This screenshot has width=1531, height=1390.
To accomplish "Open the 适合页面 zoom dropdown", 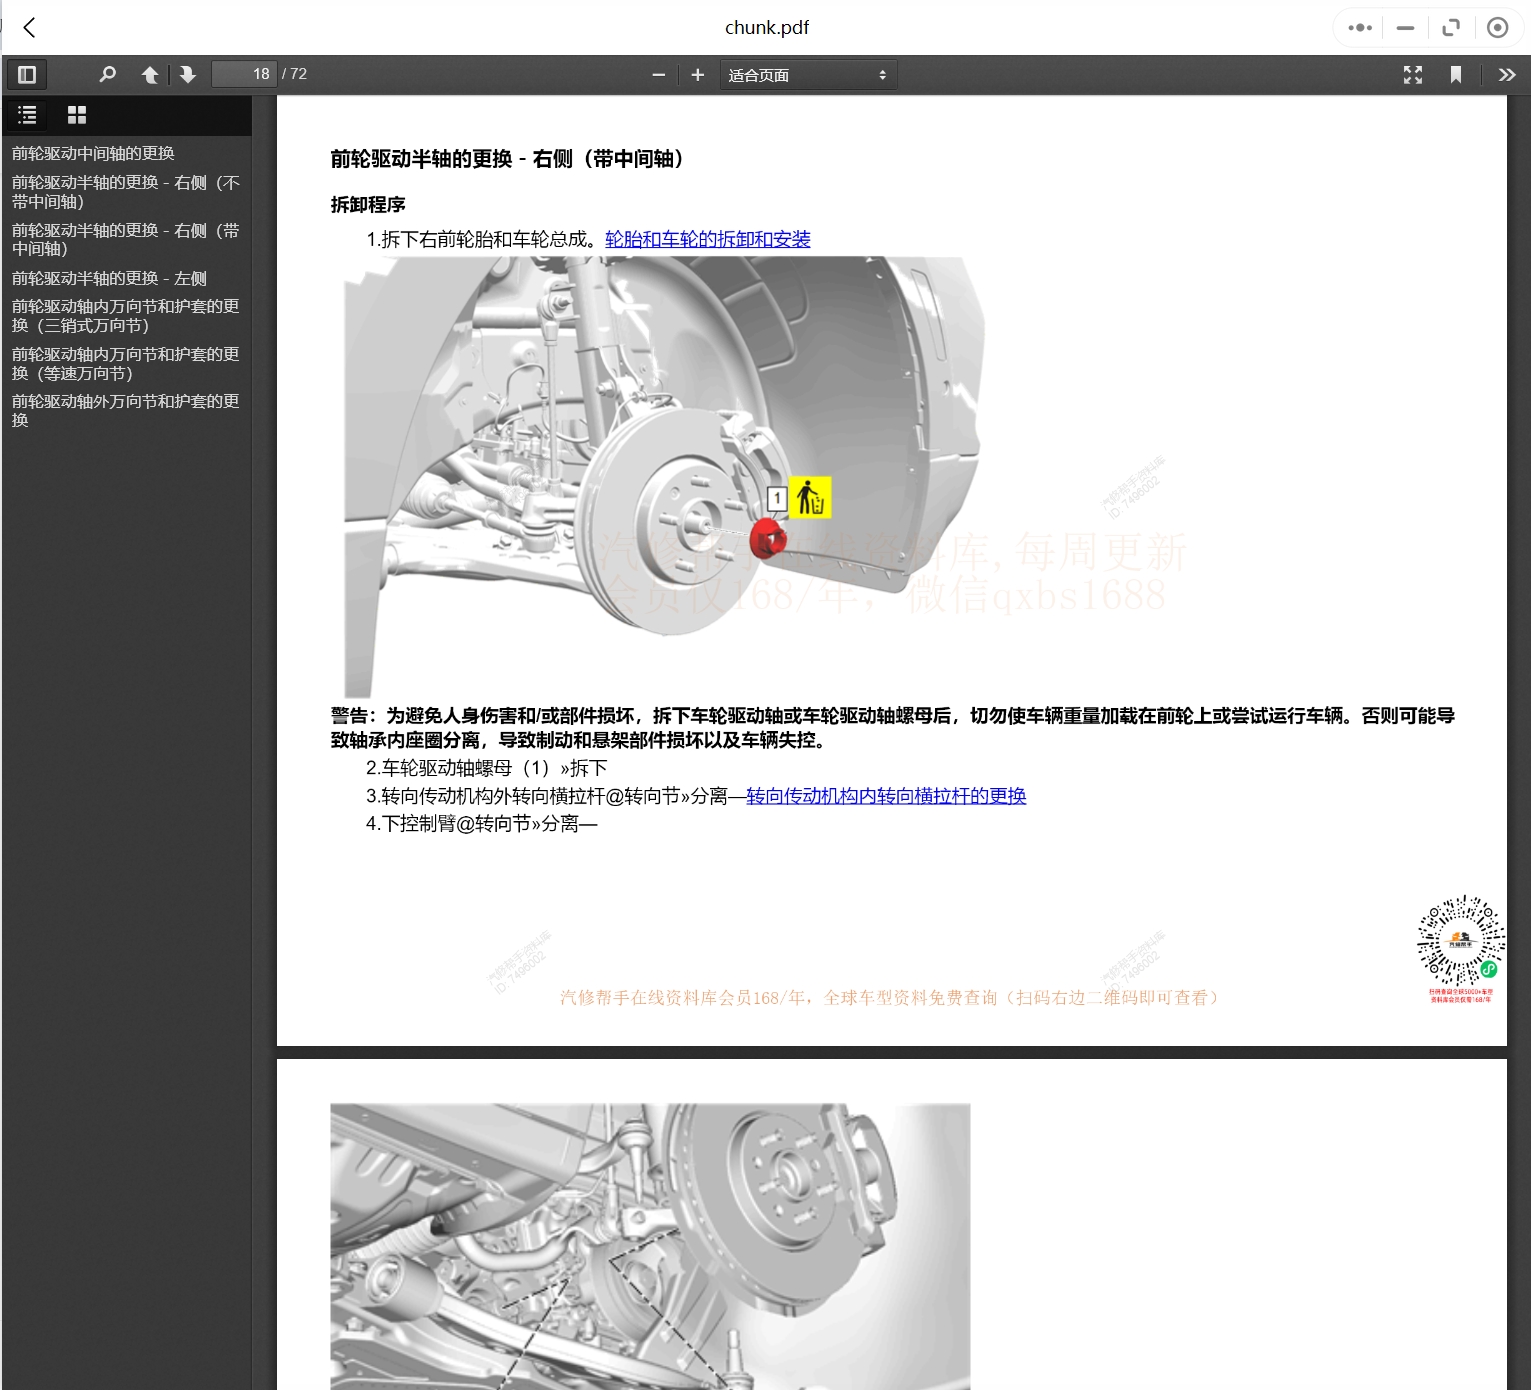I will pos(807,75).
